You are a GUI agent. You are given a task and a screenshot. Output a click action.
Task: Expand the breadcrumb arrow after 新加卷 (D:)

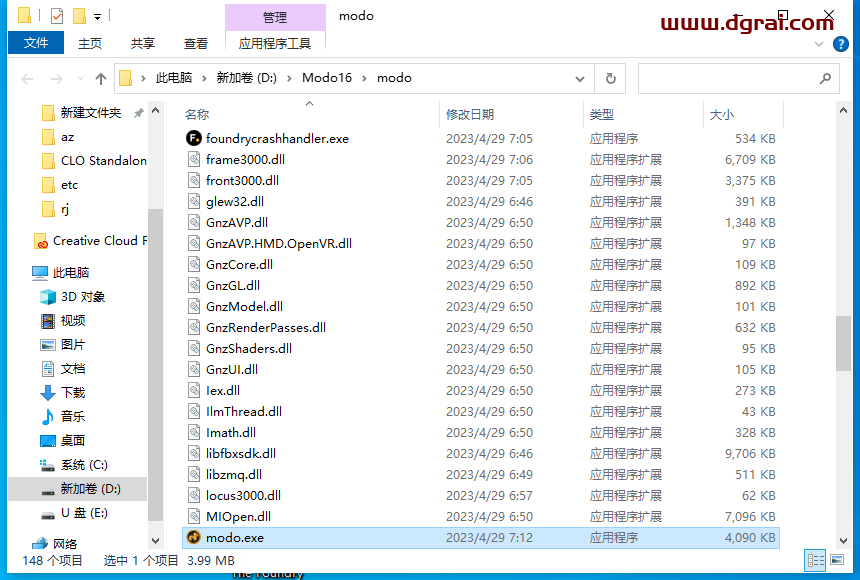coord(289,78)
